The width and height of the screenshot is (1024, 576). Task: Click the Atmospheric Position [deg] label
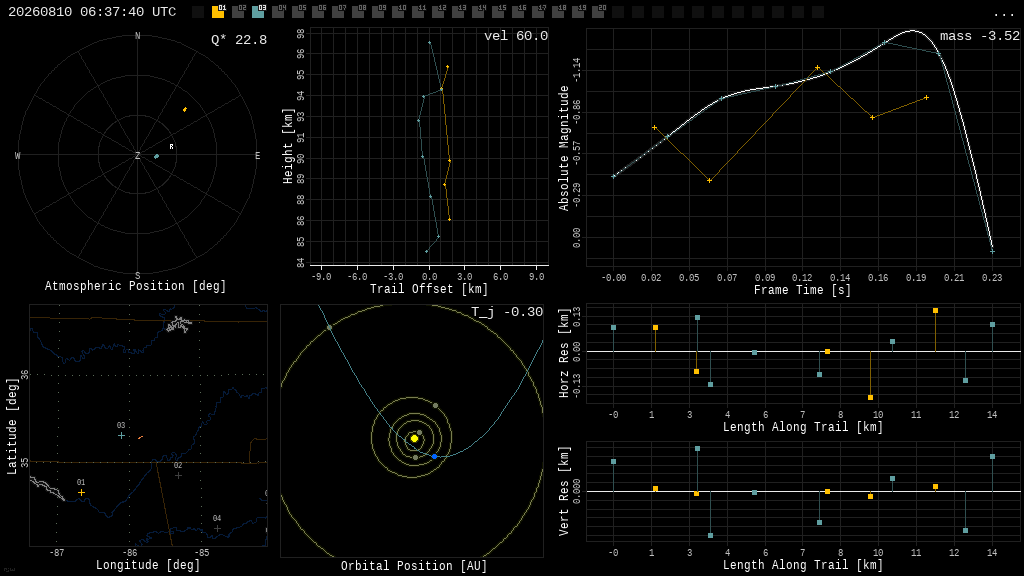135,286
